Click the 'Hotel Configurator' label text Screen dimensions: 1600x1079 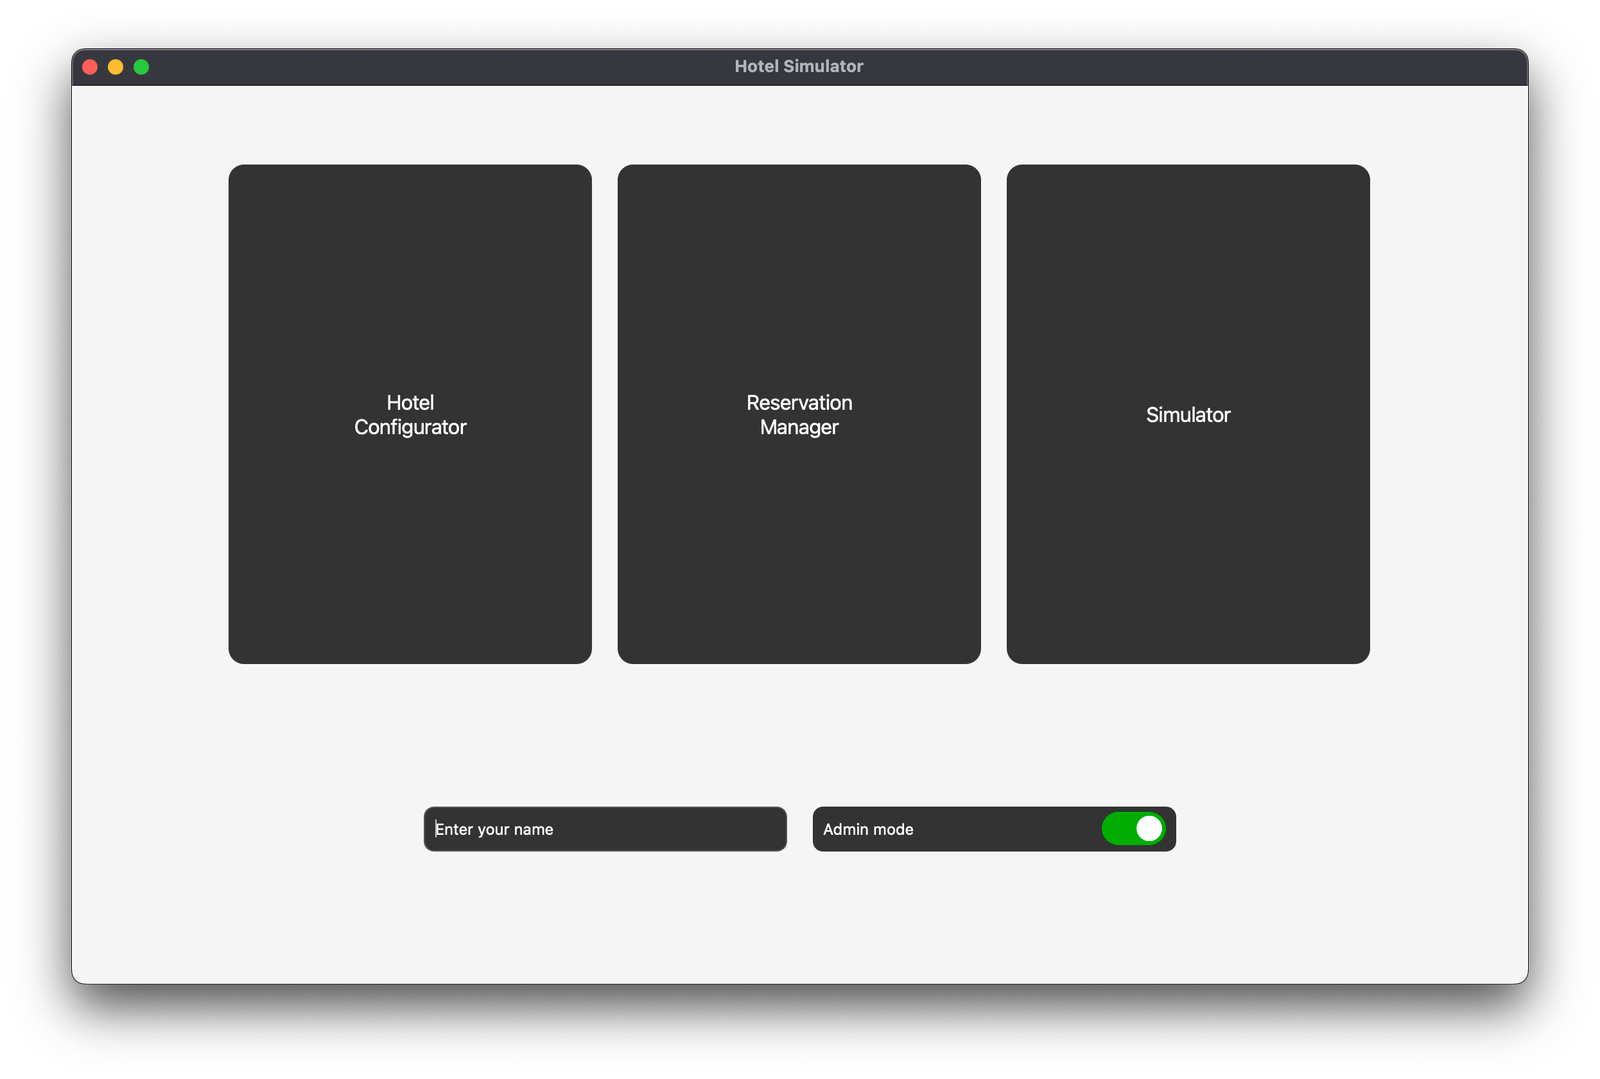[x=410, y=415]
